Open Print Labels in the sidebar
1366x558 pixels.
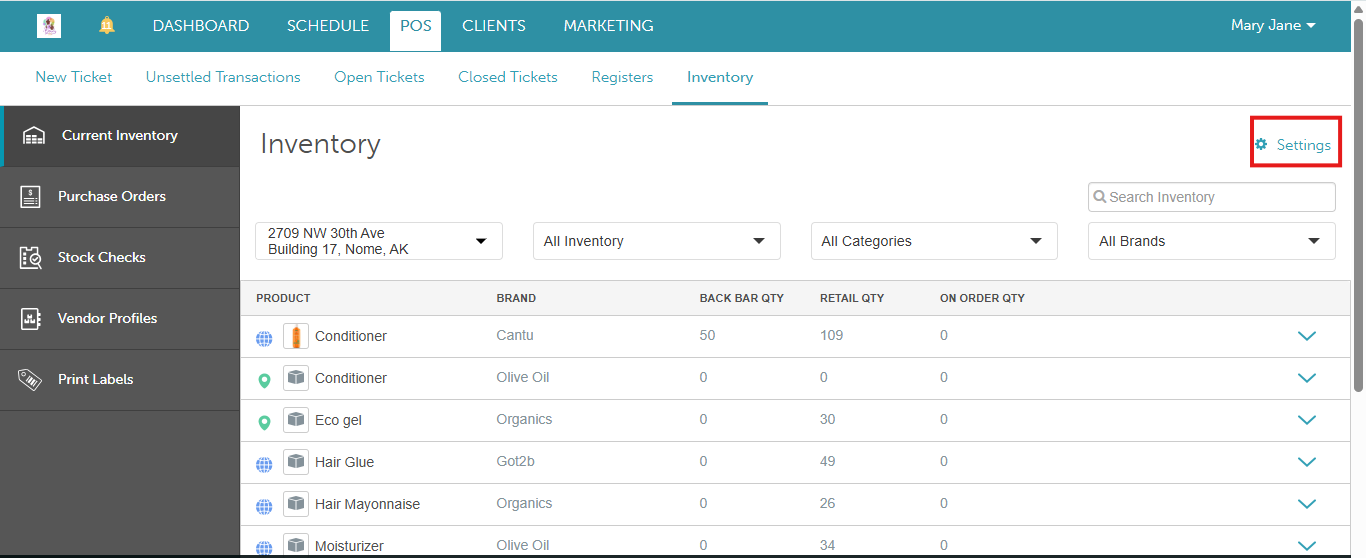coord(120,380)
